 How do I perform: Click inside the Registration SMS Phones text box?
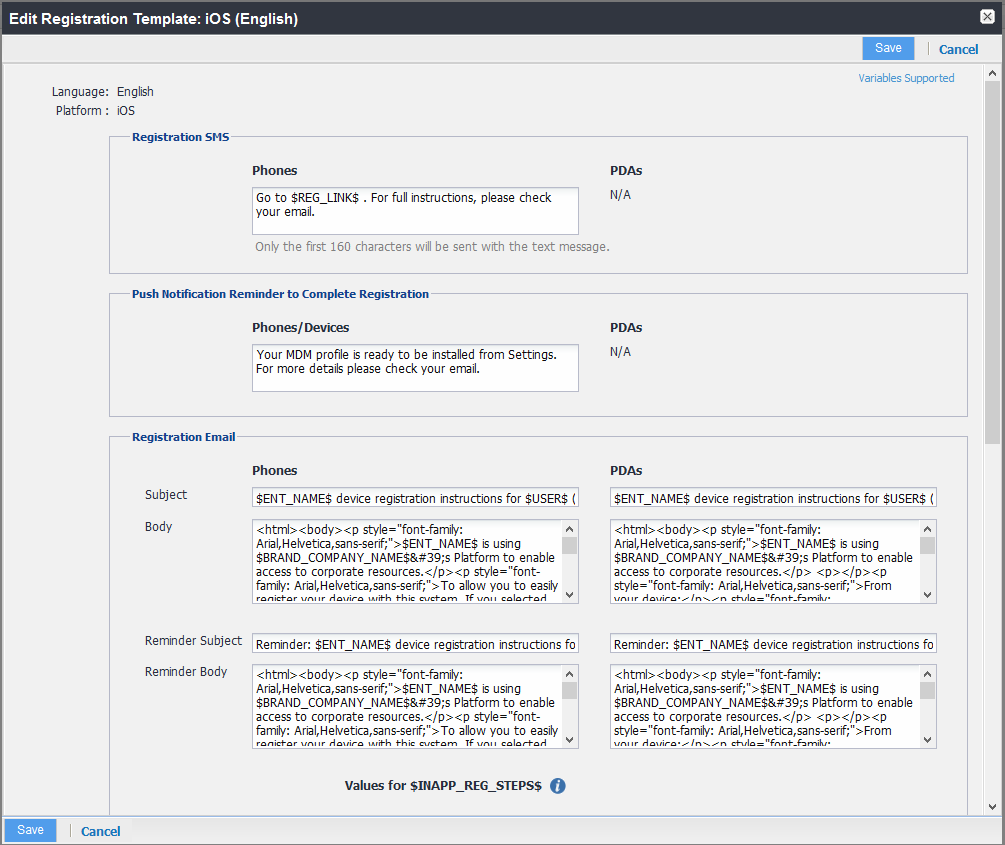tap(415, 210)
